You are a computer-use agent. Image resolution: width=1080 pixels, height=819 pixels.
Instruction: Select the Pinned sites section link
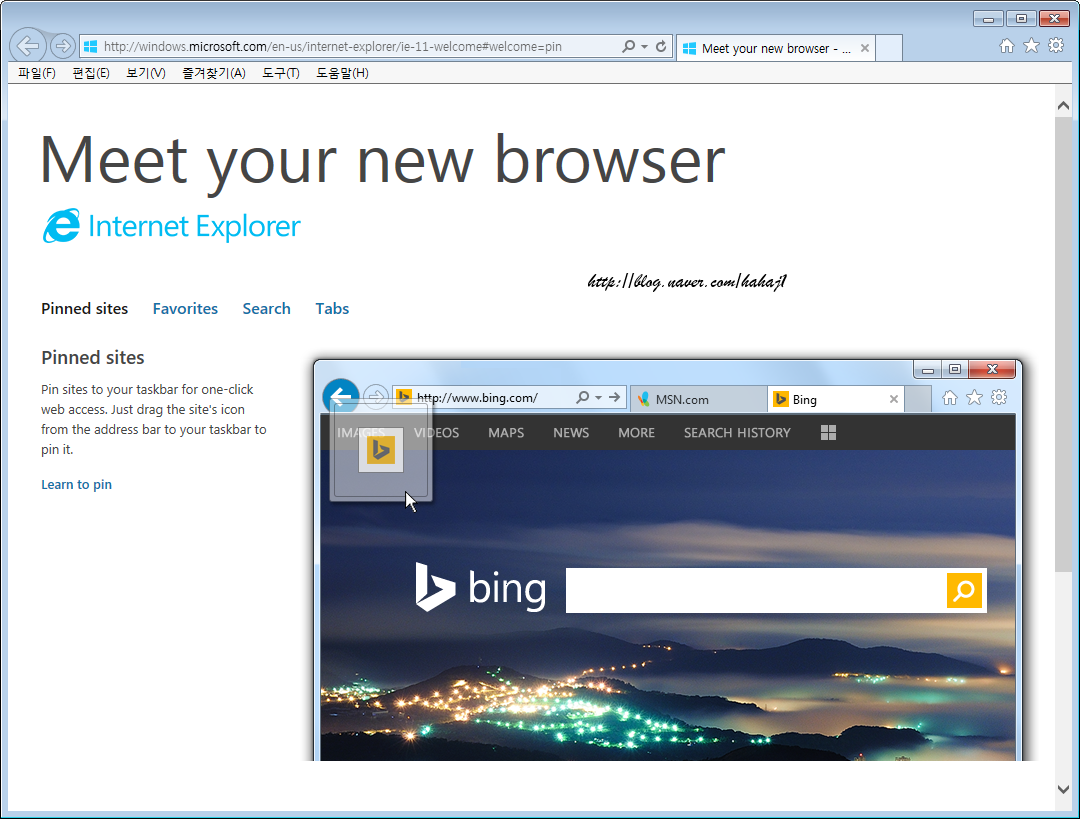(x=85, y=309)
